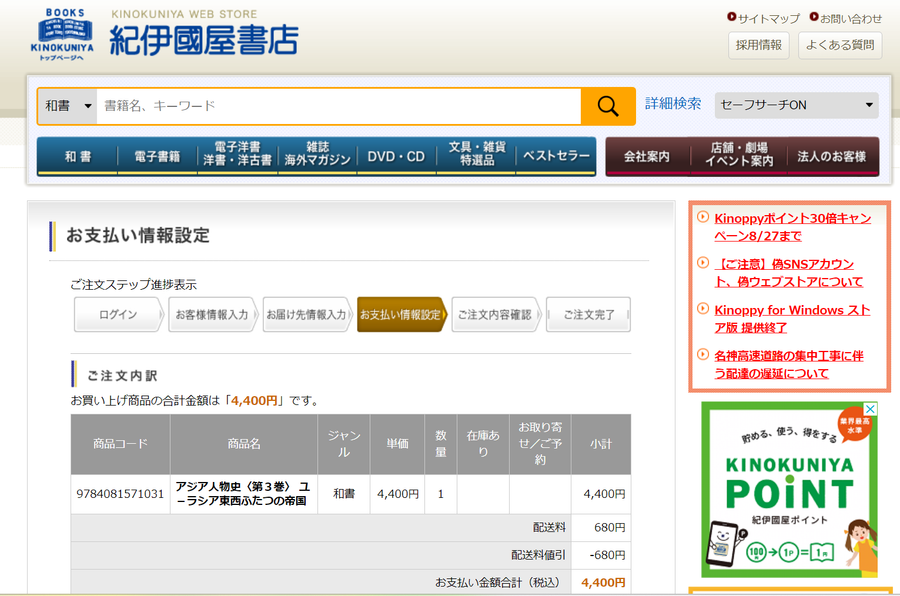
Task: Click the KINOKUNIYA POINT banner ad
Action: [790, 490]
